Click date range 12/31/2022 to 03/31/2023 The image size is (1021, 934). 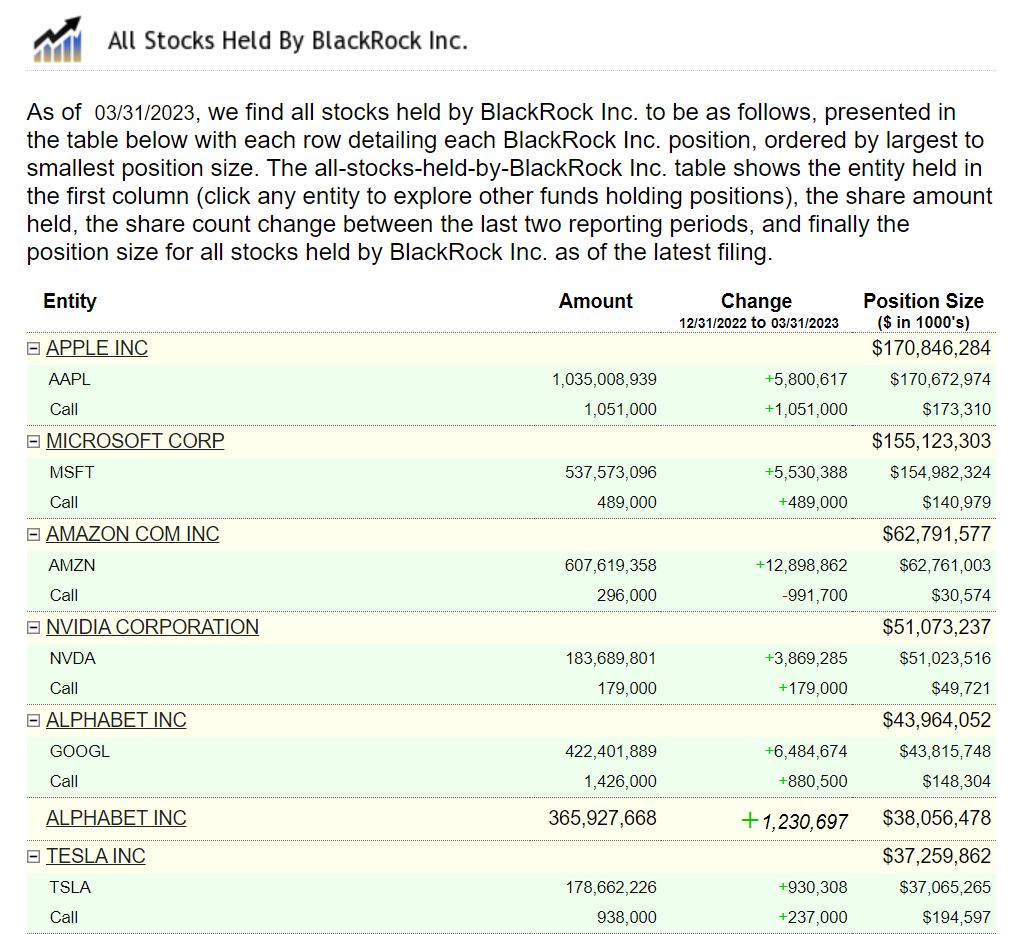coord(759,323)
